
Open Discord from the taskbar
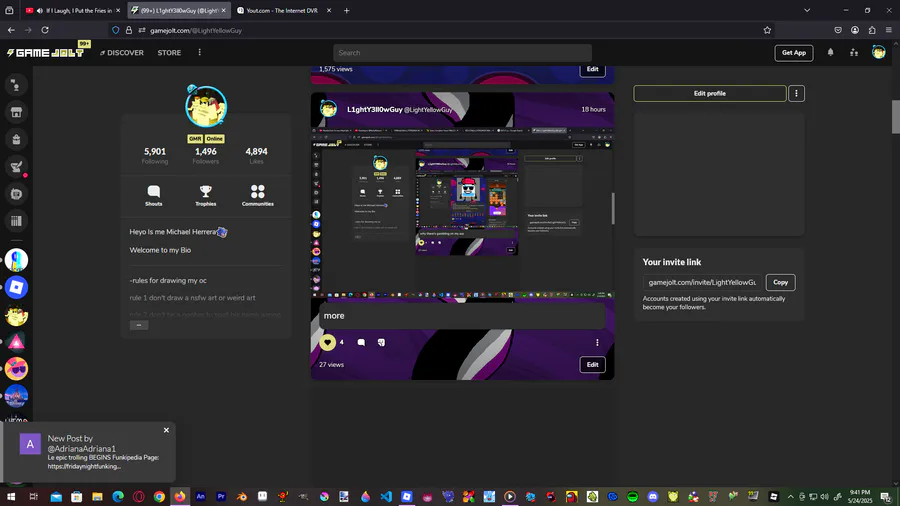(x=653, y=497)
